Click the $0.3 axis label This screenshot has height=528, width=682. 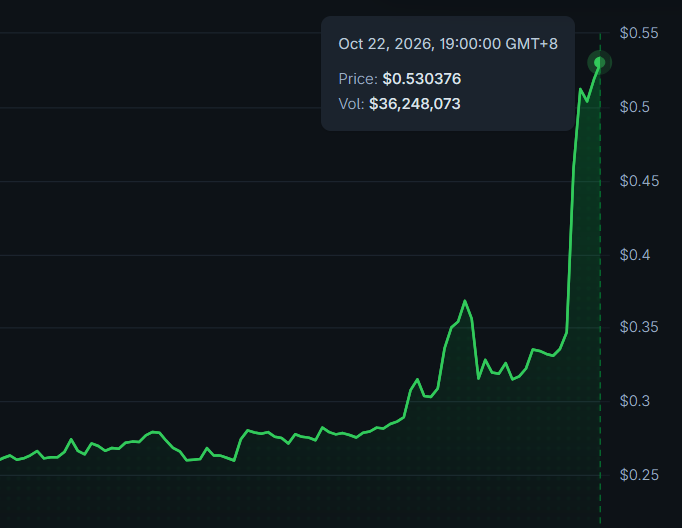[x=635, y=401]
